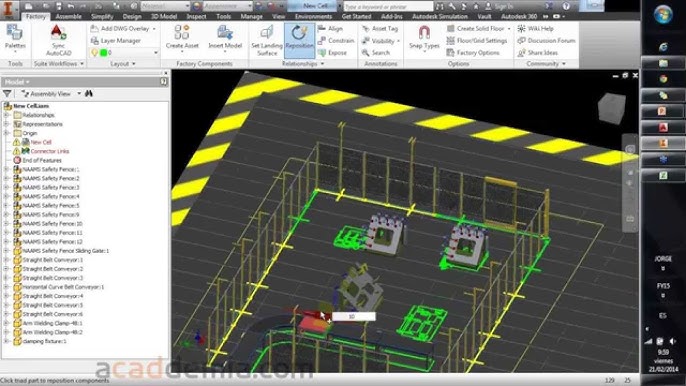686x386 pixels.
Task: Switch to the Design ribbon tab
Action: 132,17
